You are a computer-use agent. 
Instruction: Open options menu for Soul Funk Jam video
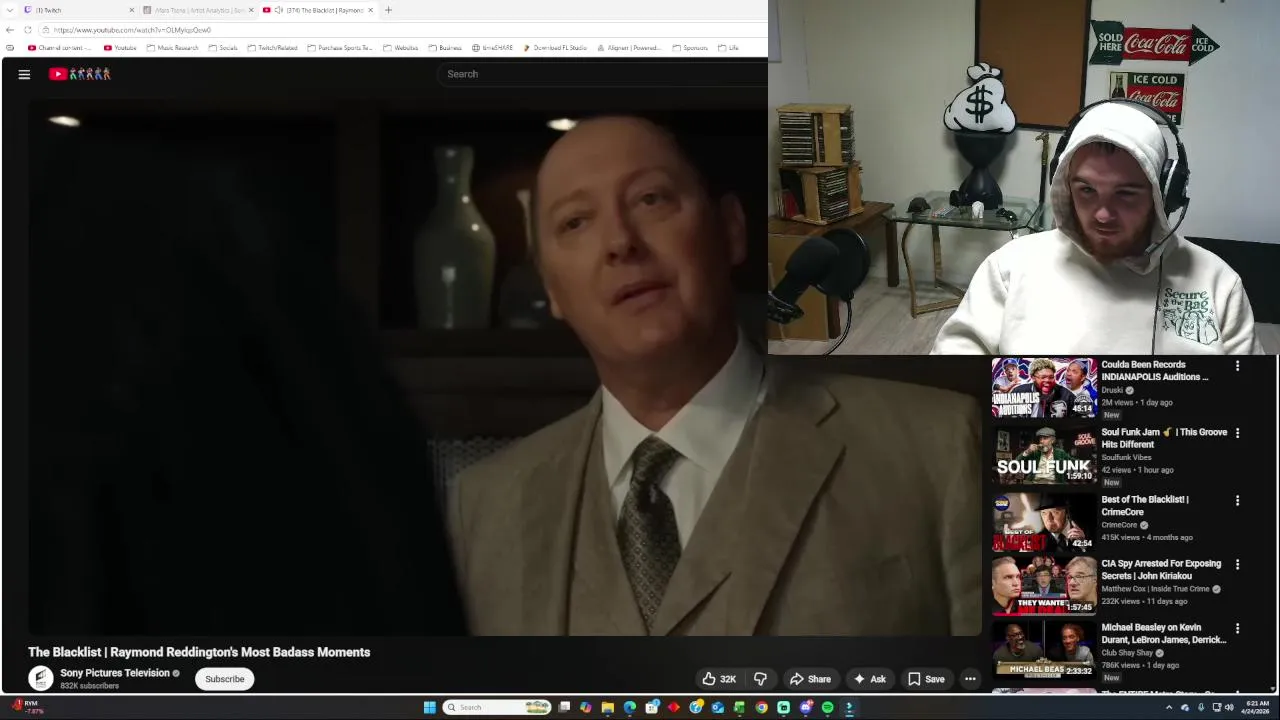click(1237, 433)
